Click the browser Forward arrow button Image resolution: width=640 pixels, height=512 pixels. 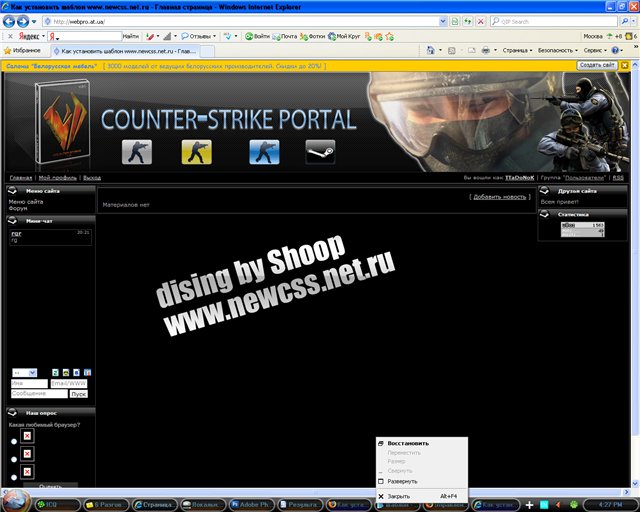23,21
